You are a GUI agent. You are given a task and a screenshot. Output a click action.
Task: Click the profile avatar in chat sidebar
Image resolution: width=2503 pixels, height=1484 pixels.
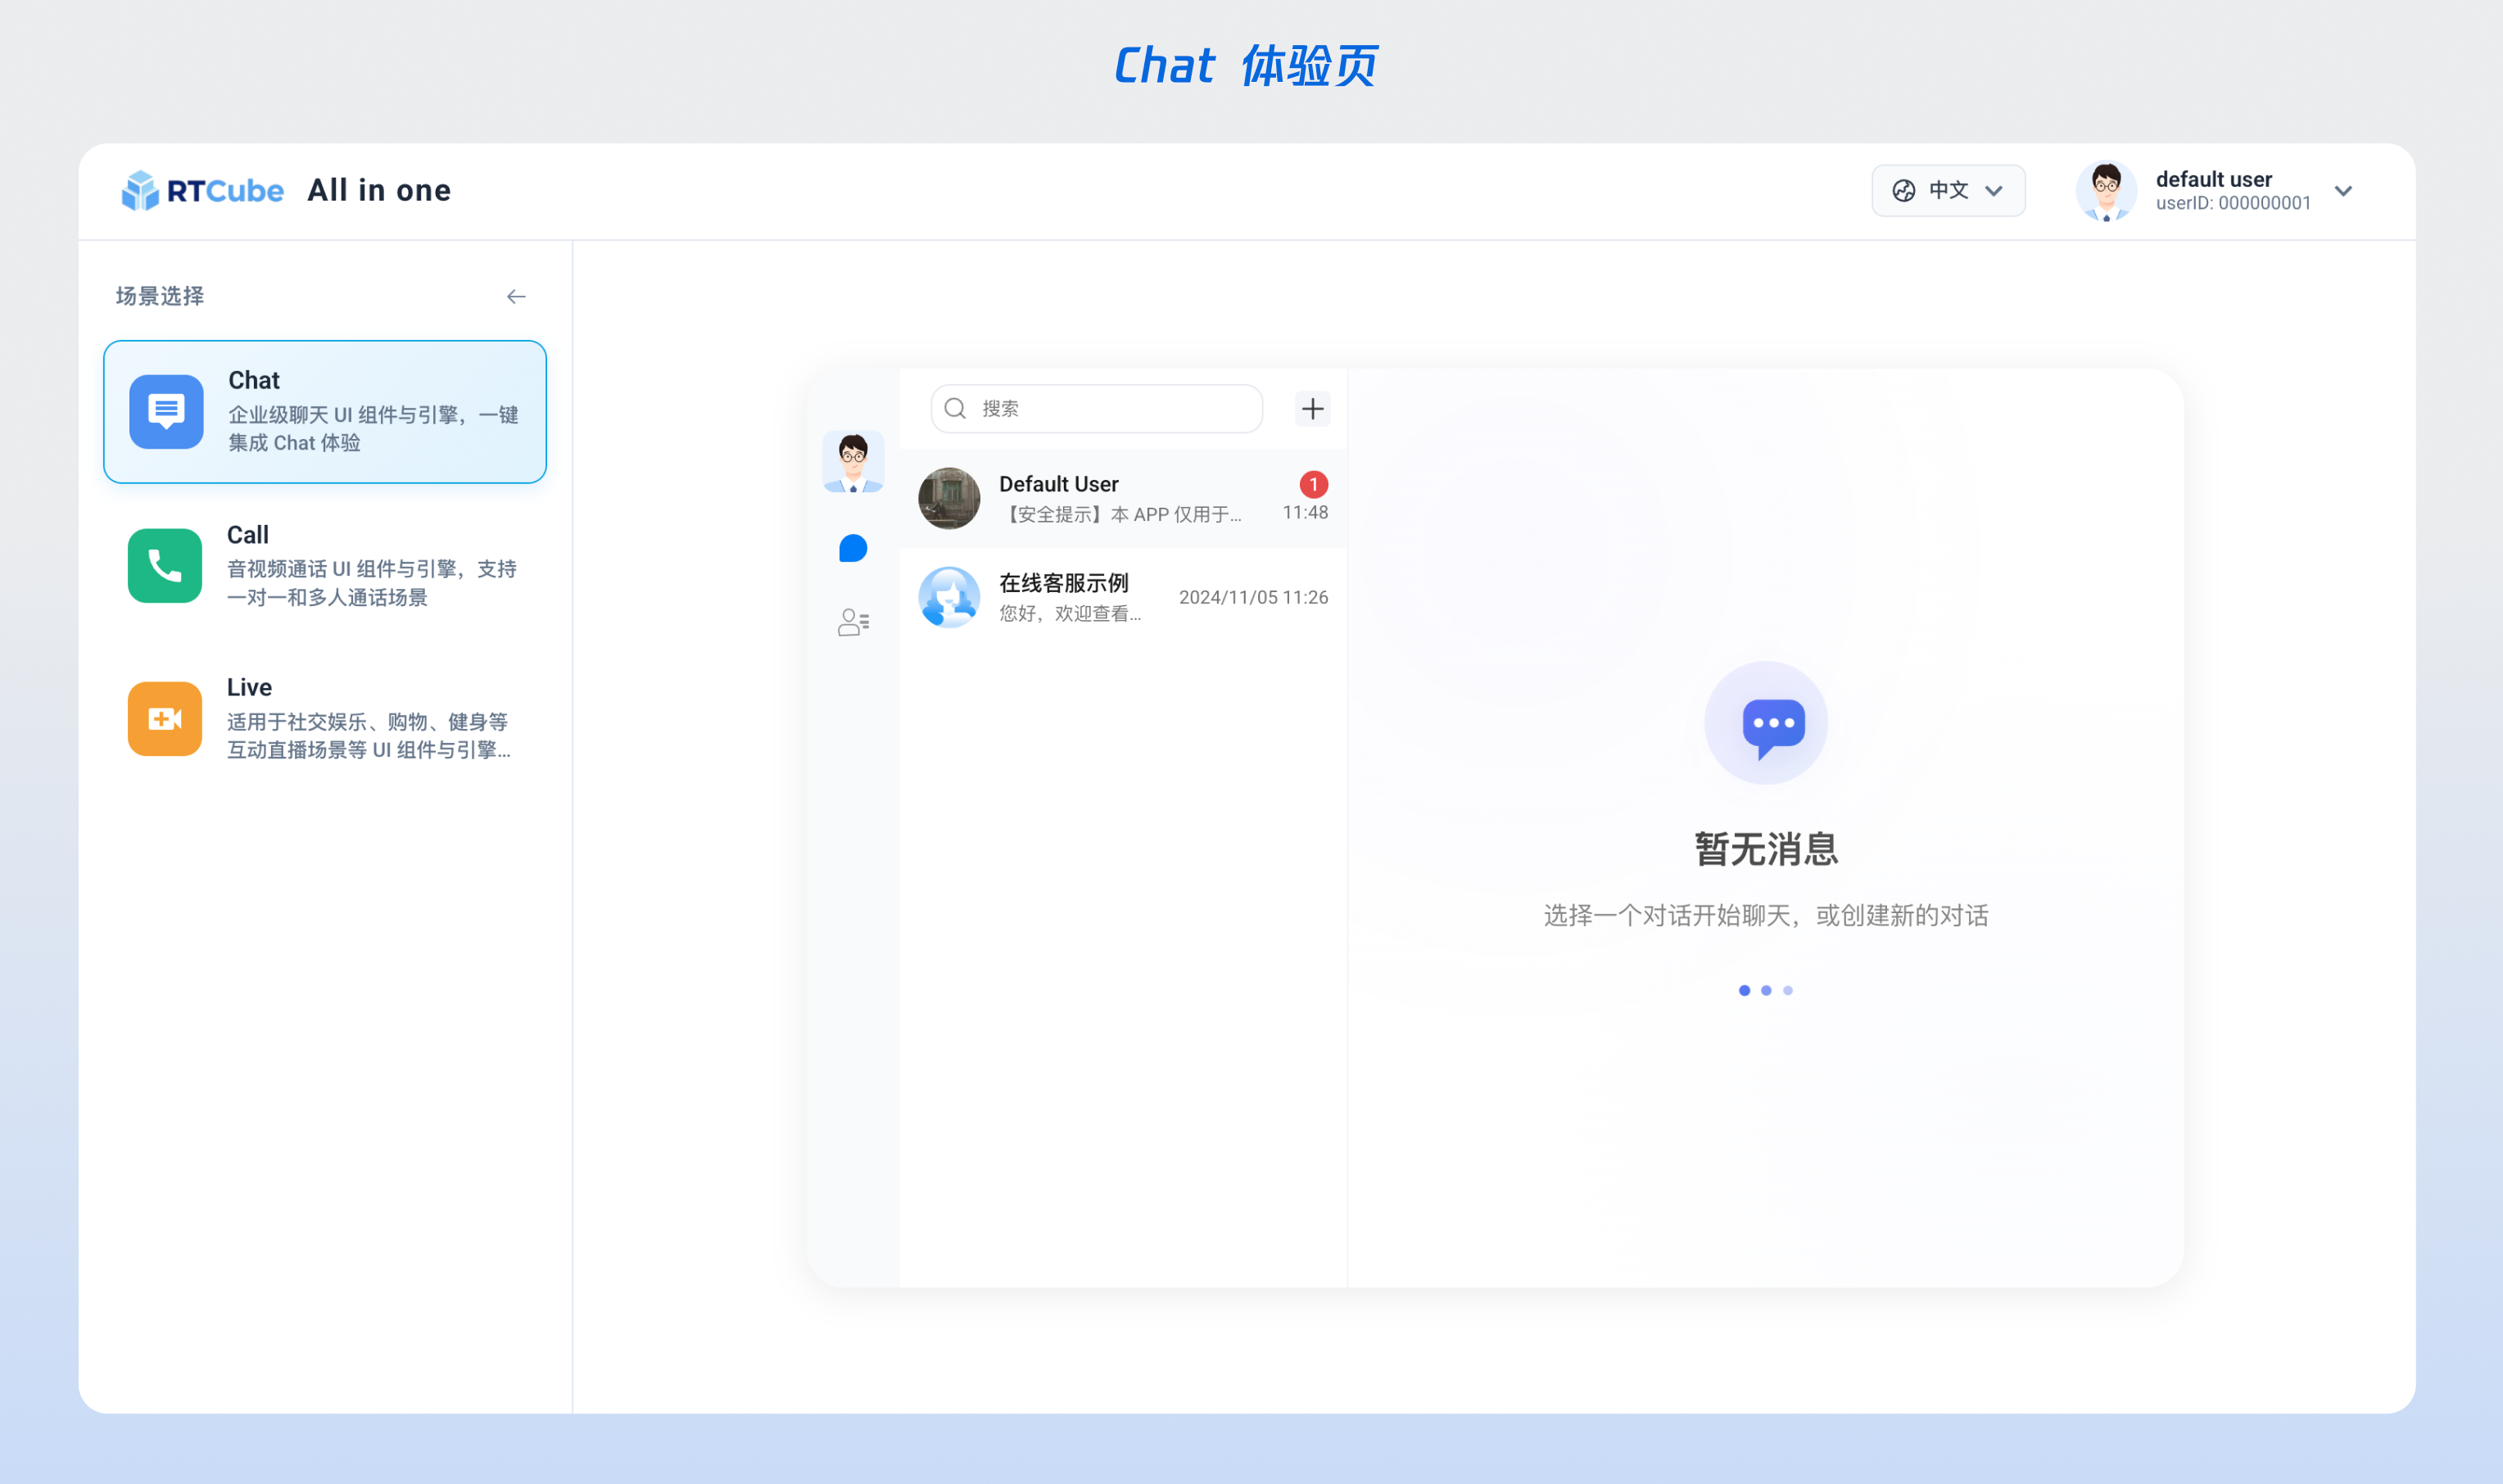853,462
